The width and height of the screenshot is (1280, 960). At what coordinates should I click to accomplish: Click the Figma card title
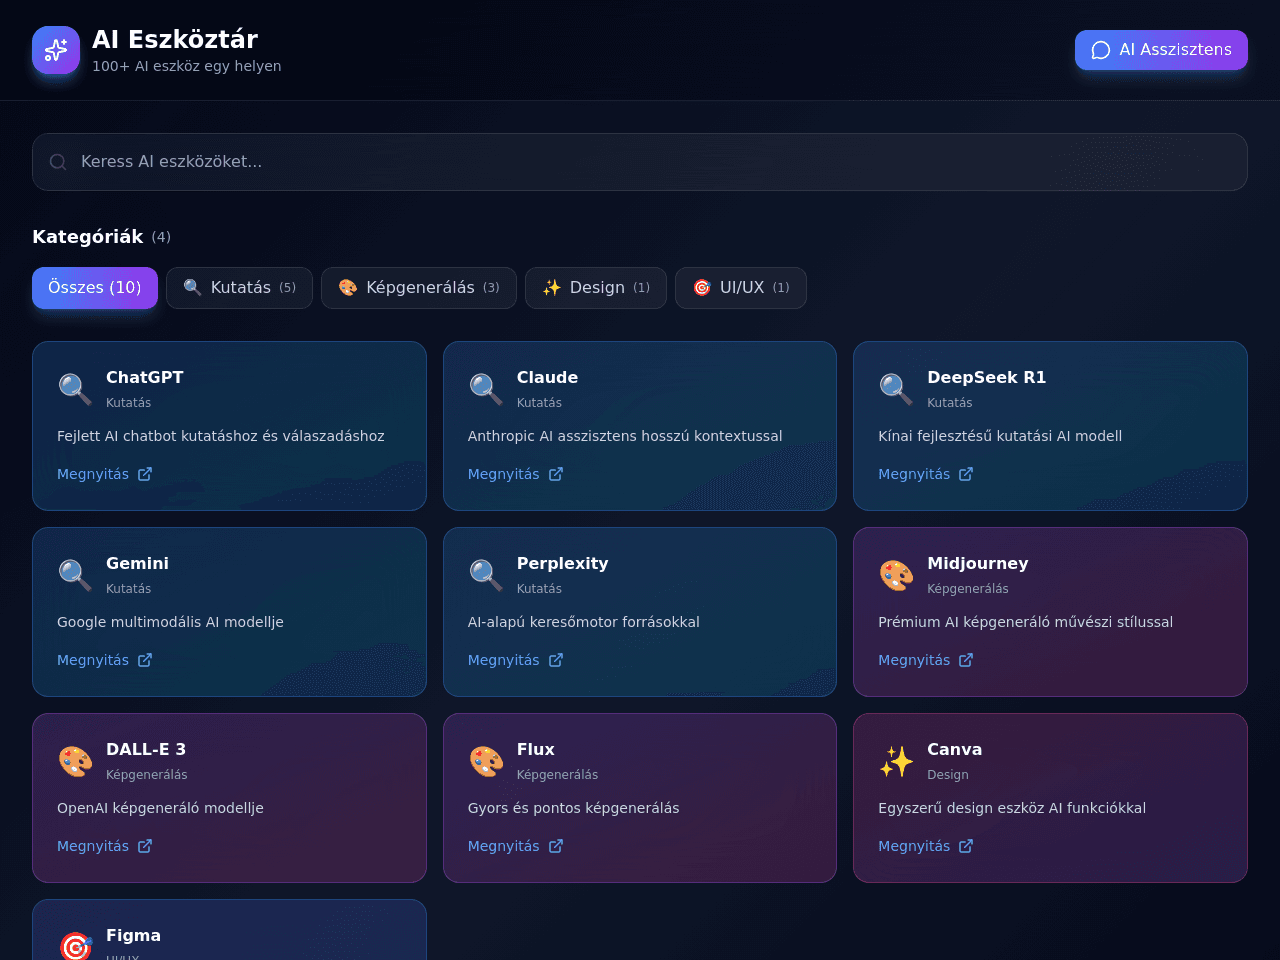tap(133, 936)
